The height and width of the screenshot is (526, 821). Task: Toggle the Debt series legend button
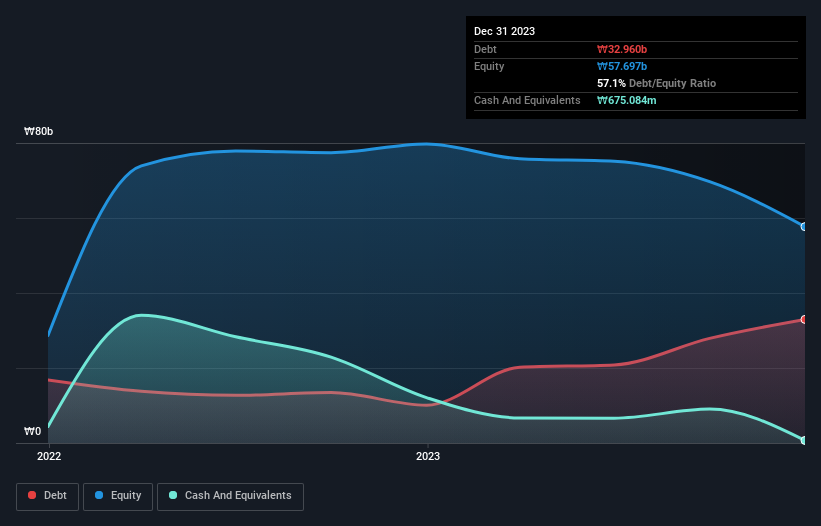(47, 496)
